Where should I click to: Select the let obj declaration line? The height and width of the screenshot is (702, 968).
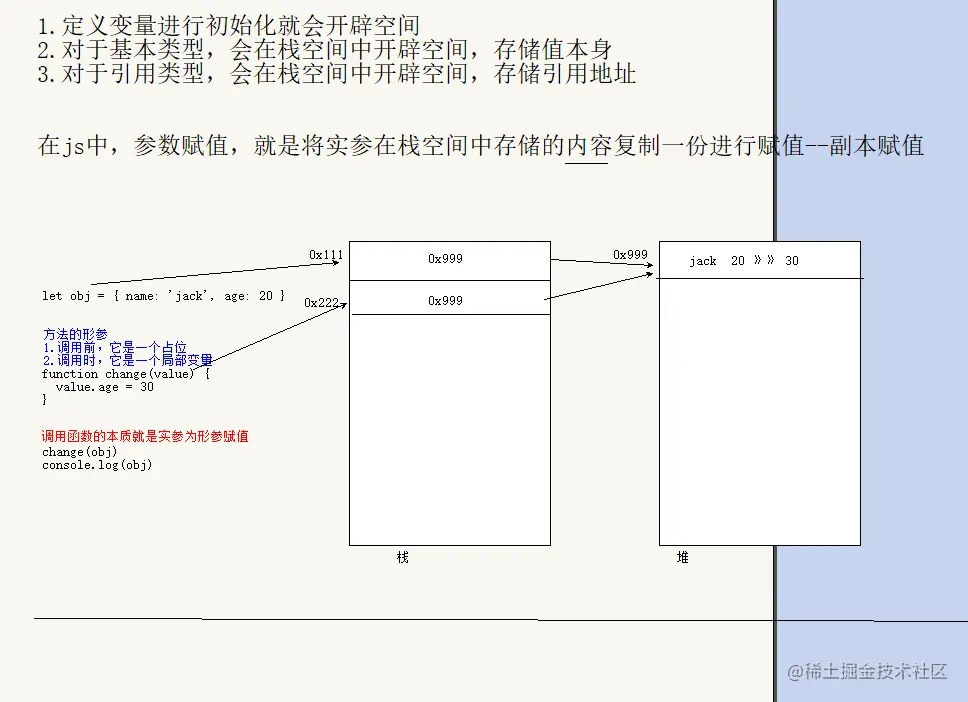[x=163, y=295]
